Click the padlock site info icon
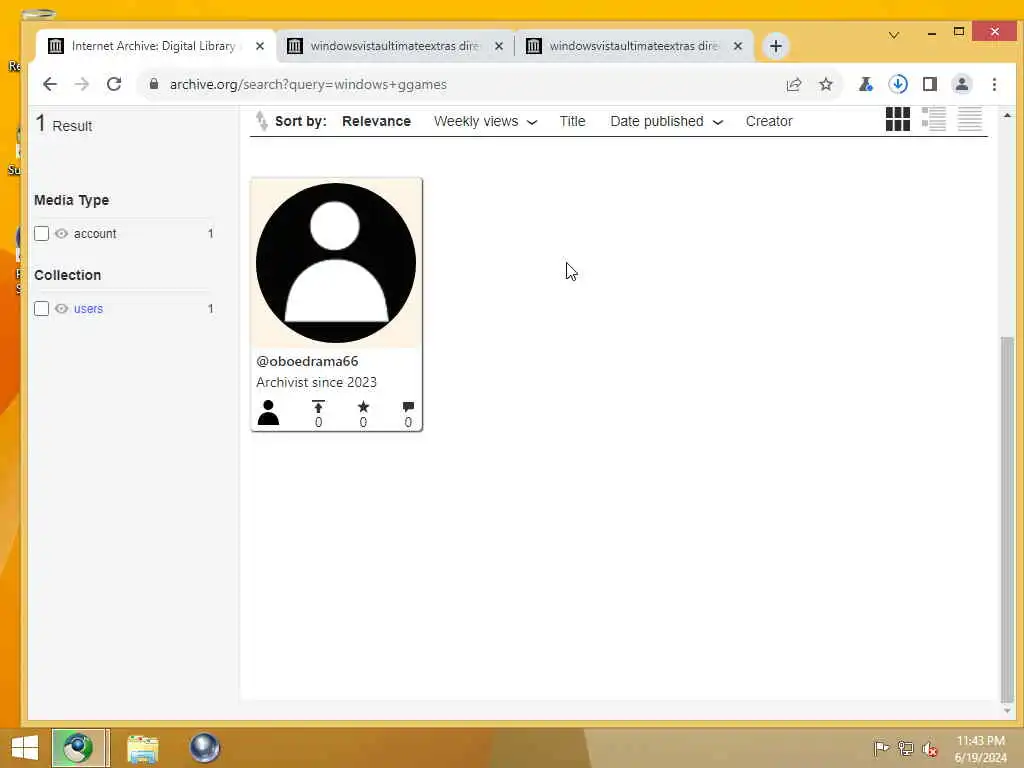Screen dimensions: 1024x768 [x=154, y=84]
